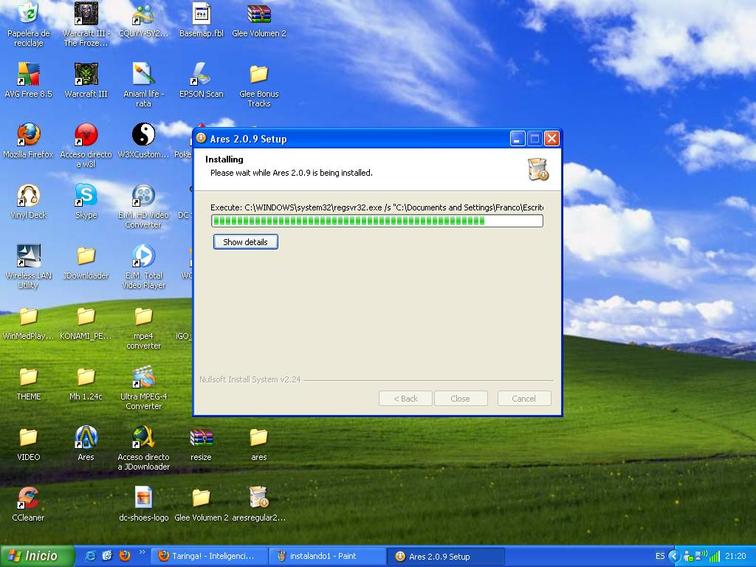Click the Show details button
This screenshot has width=756, height=567.
(245, 242)
